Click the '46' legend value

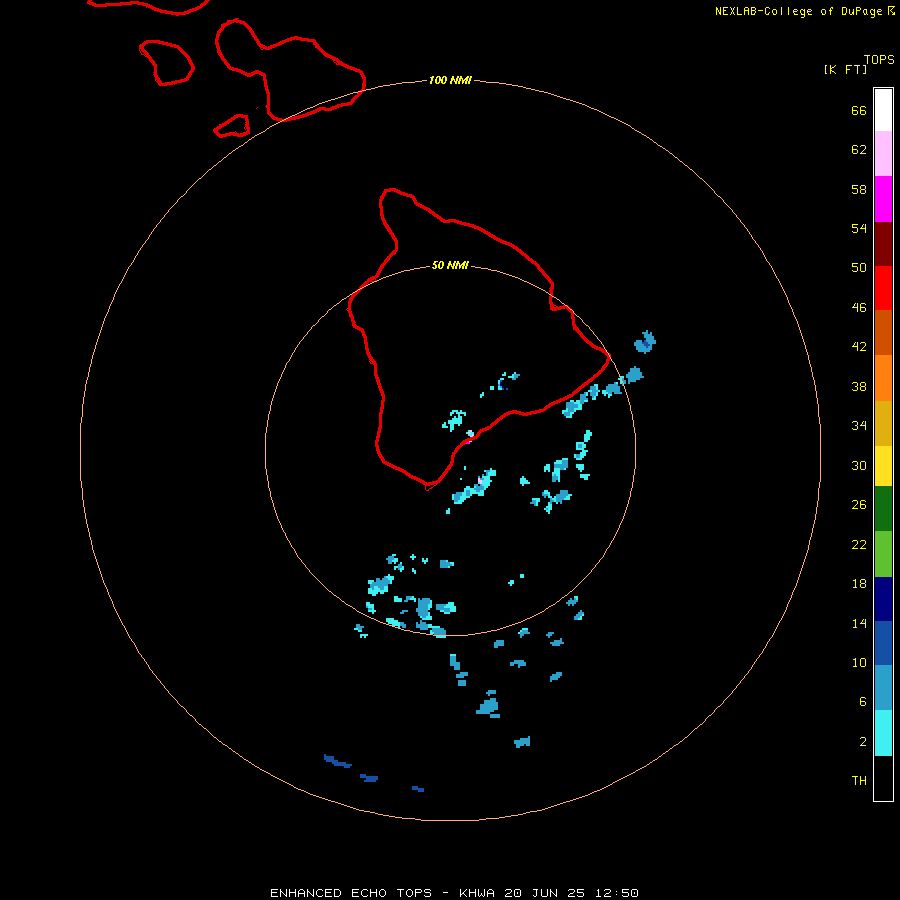click(x=859, y=307)
